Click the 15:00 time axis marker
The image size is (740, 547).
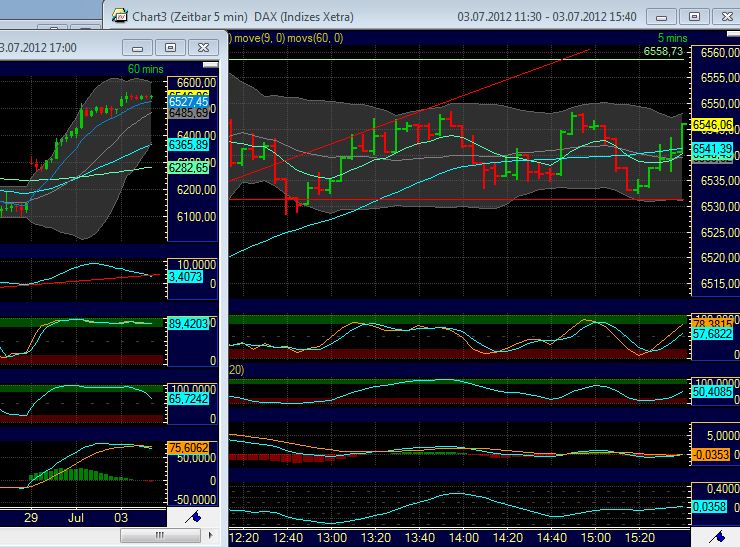pos(594,537)
